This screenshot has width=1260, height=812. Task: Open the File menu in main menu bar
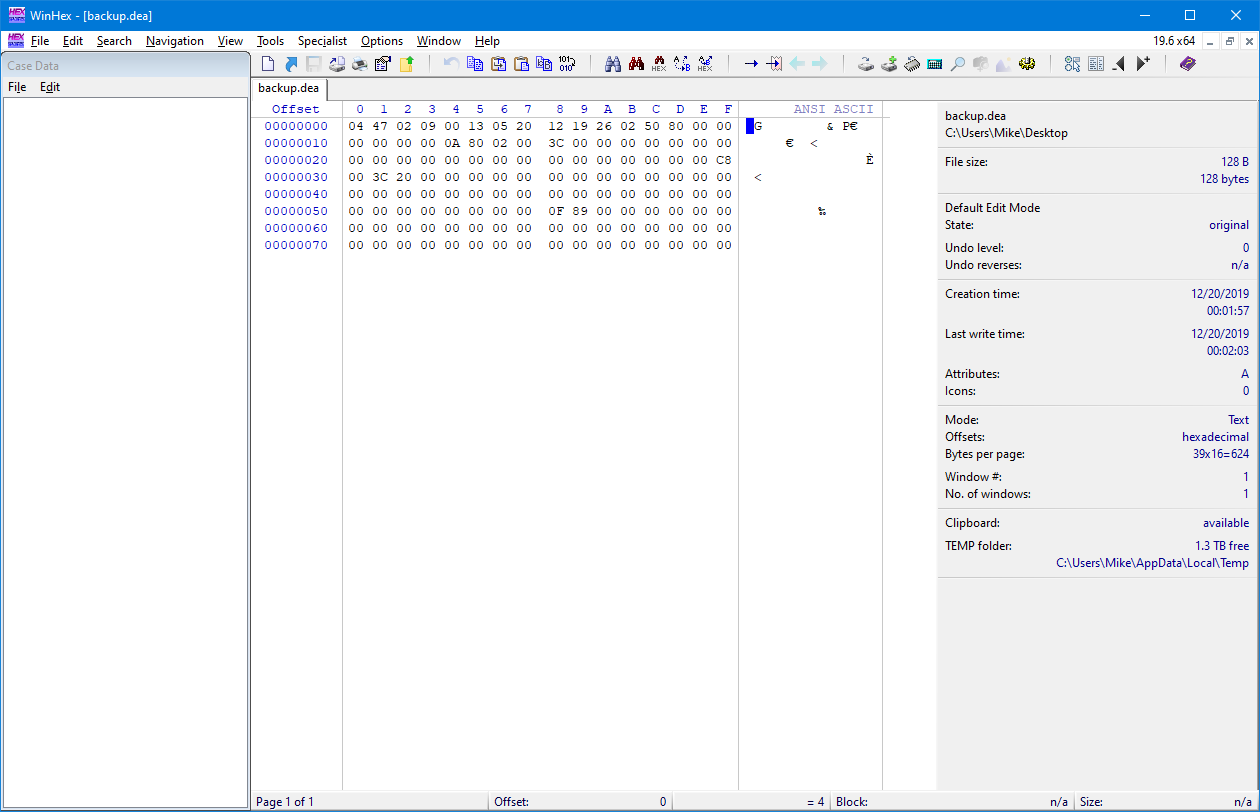(40, 41)
